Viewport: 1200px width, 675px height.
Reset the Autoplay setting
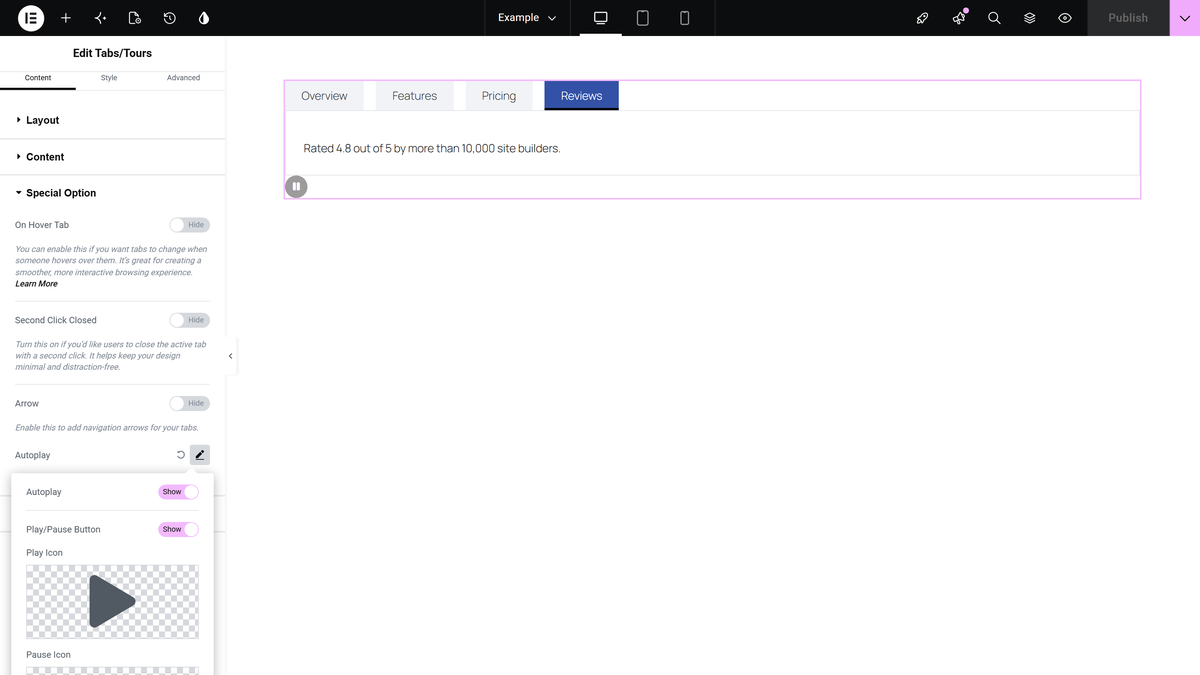point(181,455)
